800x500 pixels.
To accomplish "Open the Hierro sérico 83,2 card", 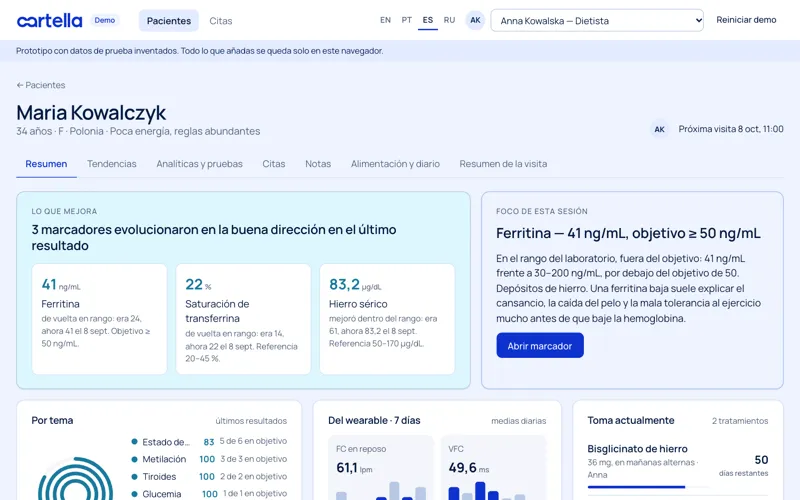I will (x=387, y=319).
